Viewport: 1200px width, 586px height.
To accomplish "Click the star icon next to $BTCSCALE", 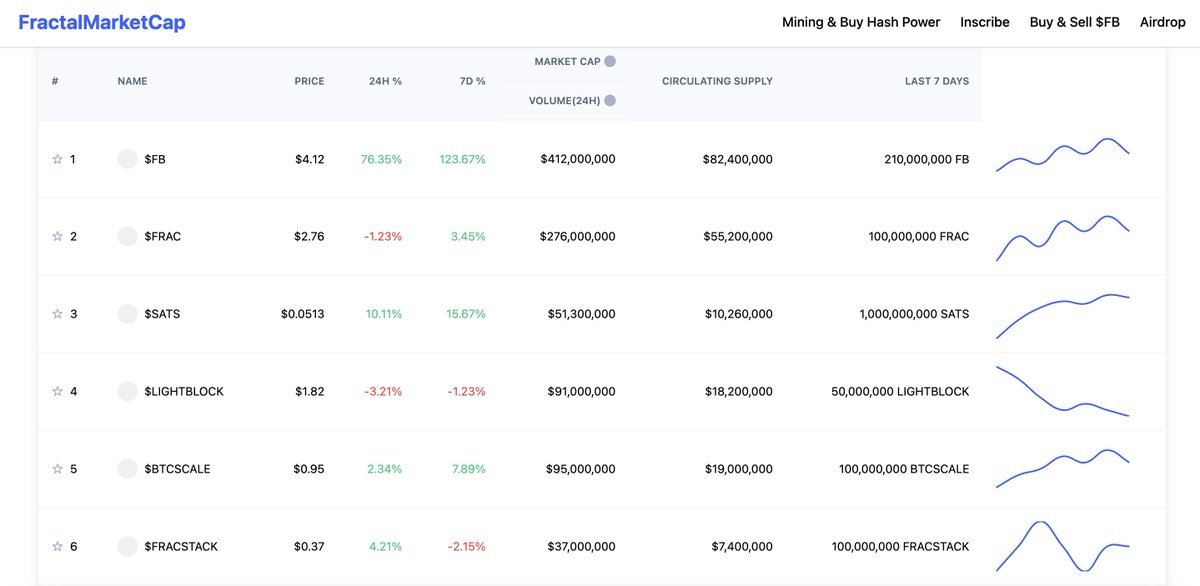I will point(57,468).
